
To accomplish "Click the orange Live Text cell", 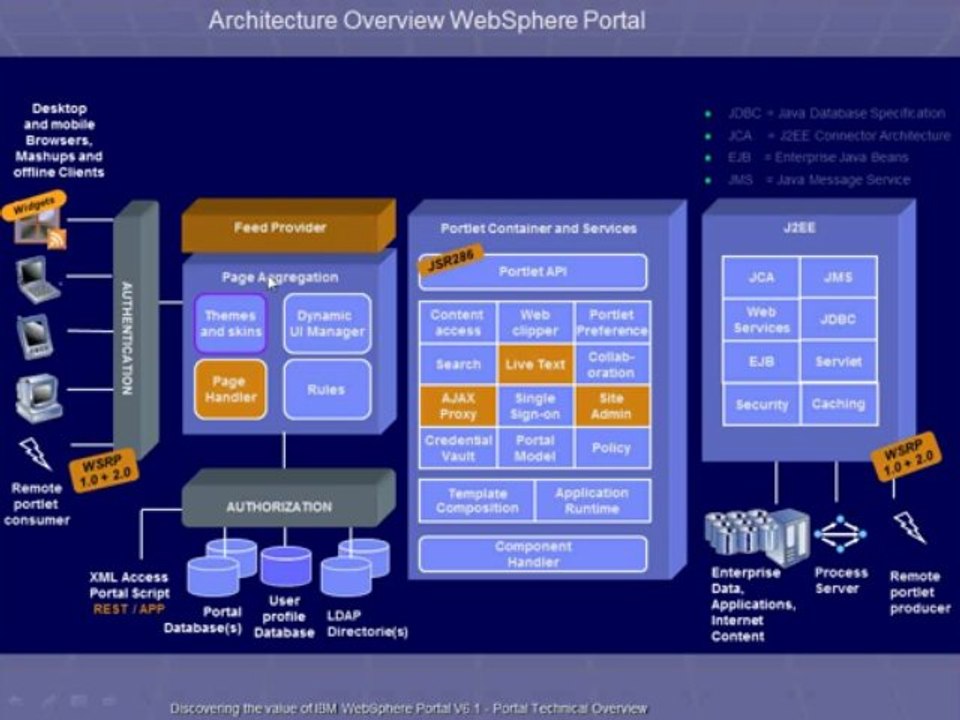I will [x=535, y=364].
